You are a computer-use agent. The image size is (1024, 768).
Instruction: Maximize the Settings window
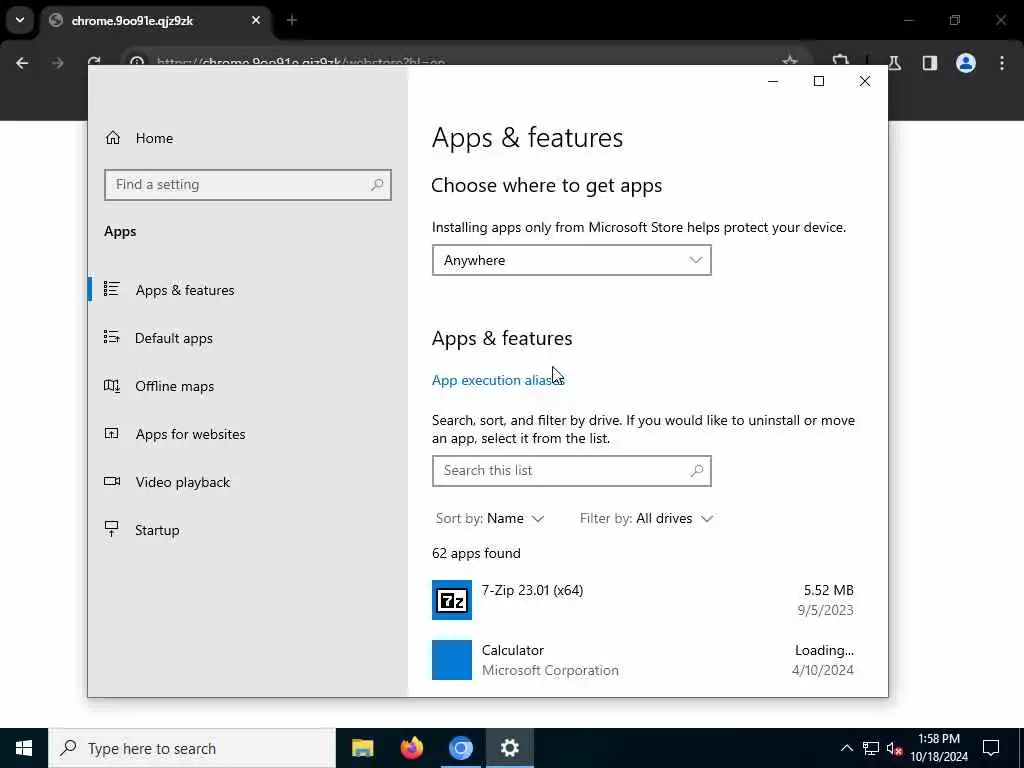pyautogui.click(x=819, y=81)
